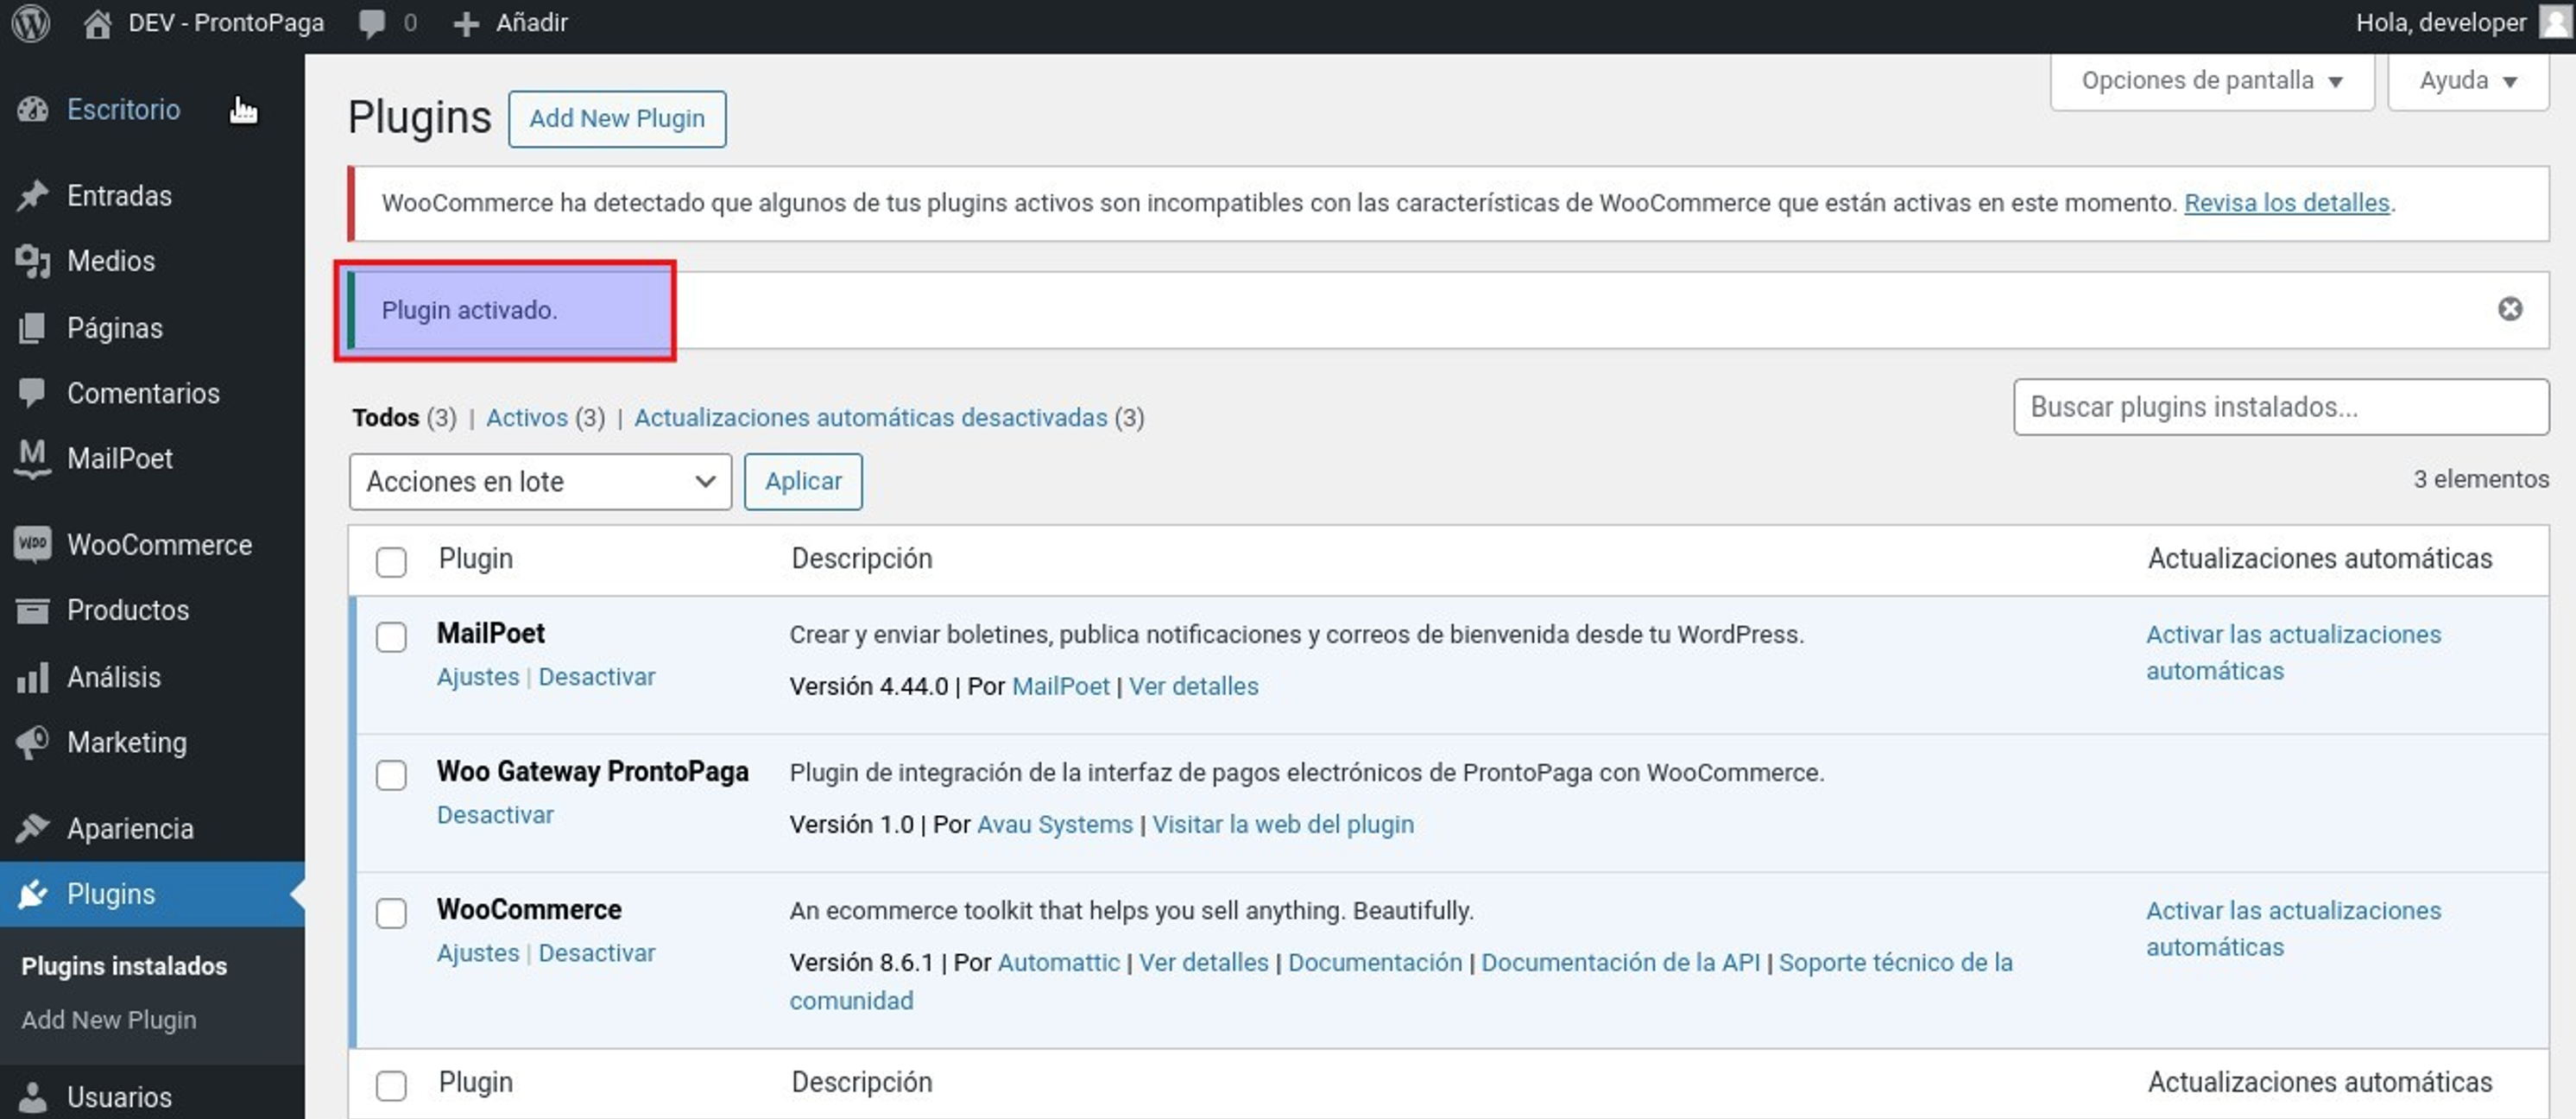Dismiss the Plugin activado notice
Image resolution: width=2576 pixels, height=1119 pixels.
point(2509,309)
